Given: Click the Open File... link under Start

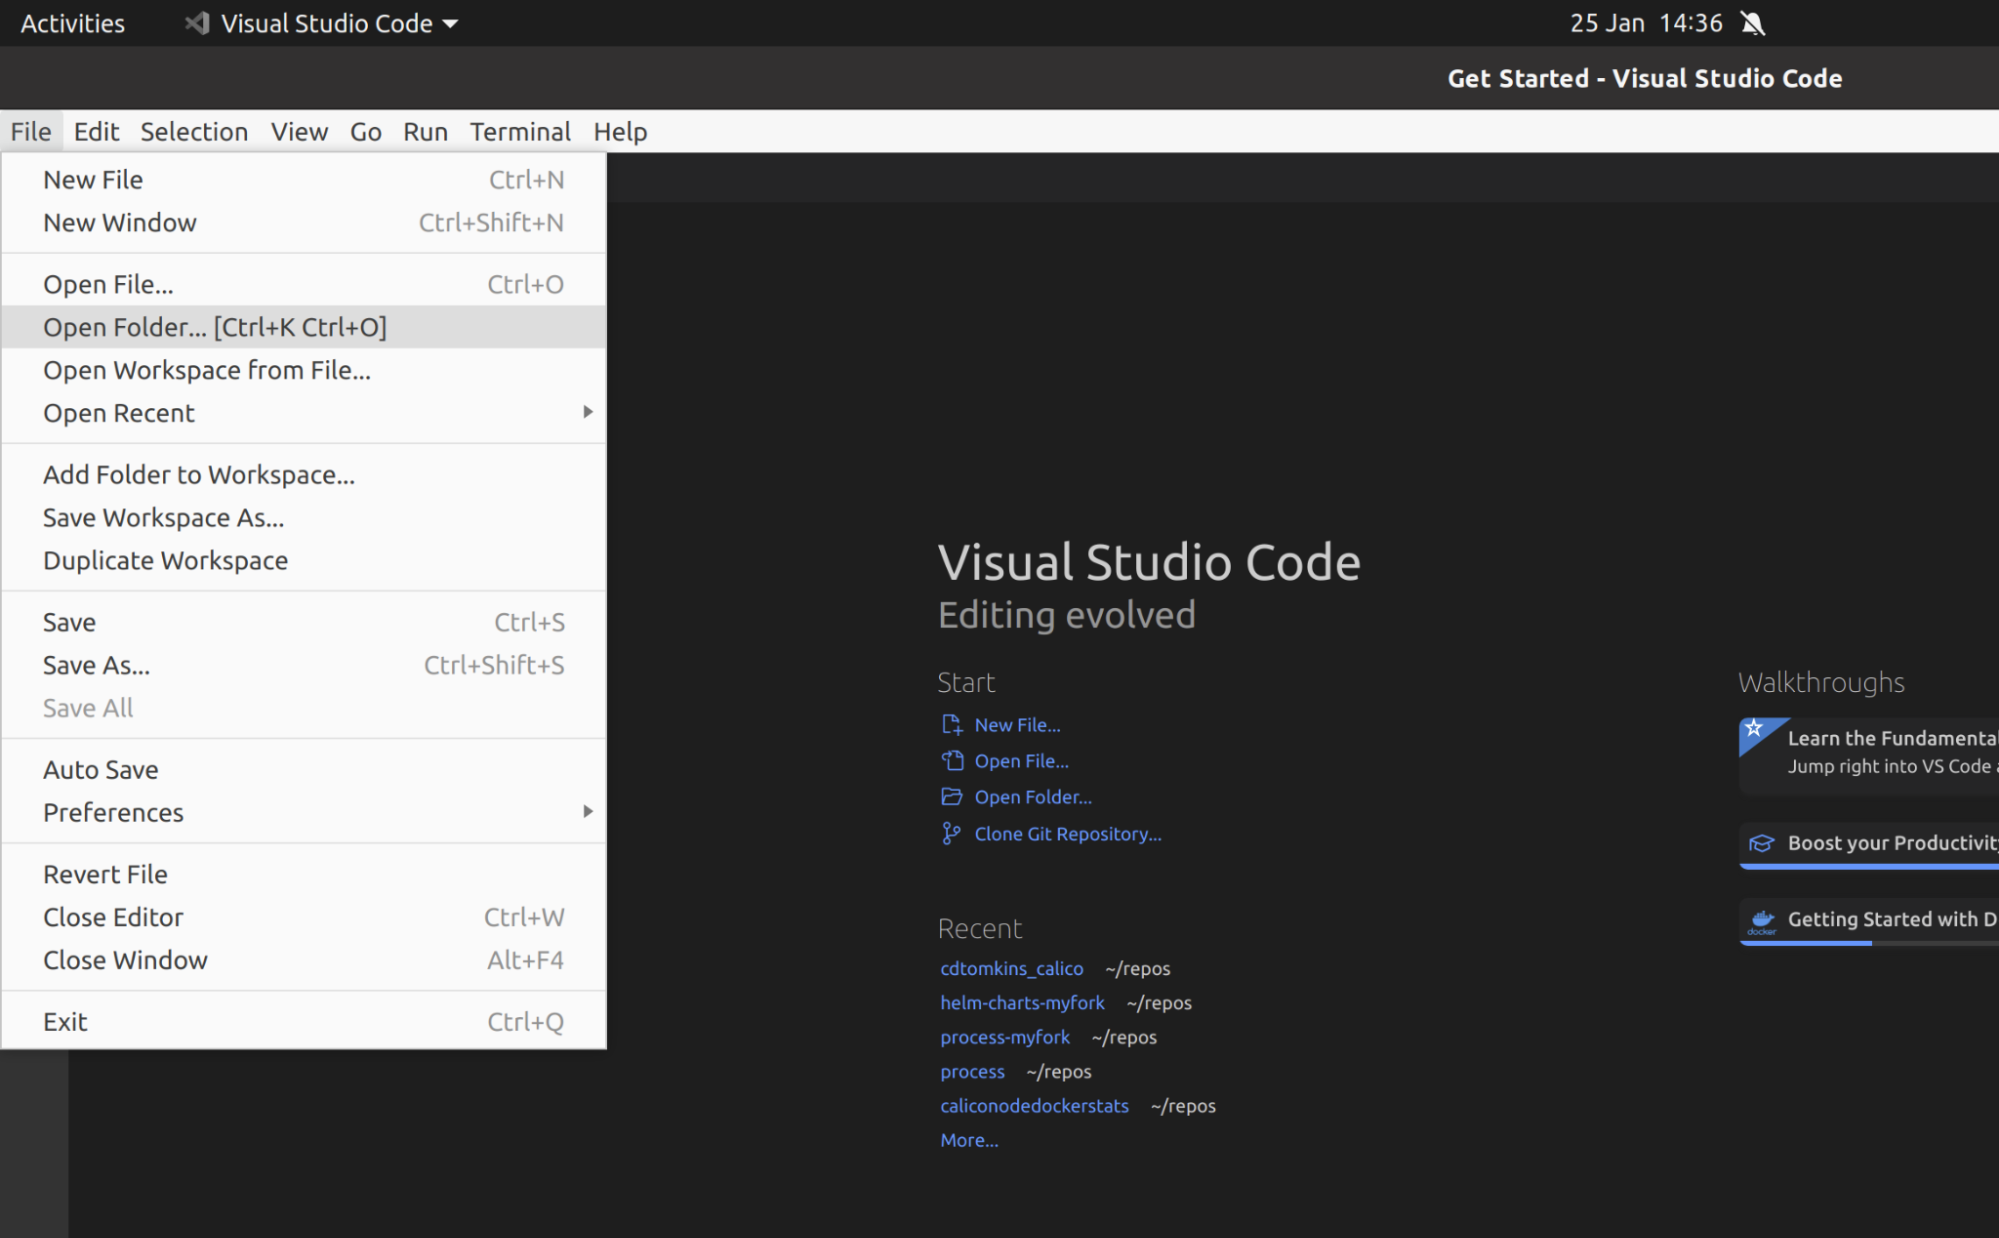Looking at the screenshot, I should (1021, 761).
